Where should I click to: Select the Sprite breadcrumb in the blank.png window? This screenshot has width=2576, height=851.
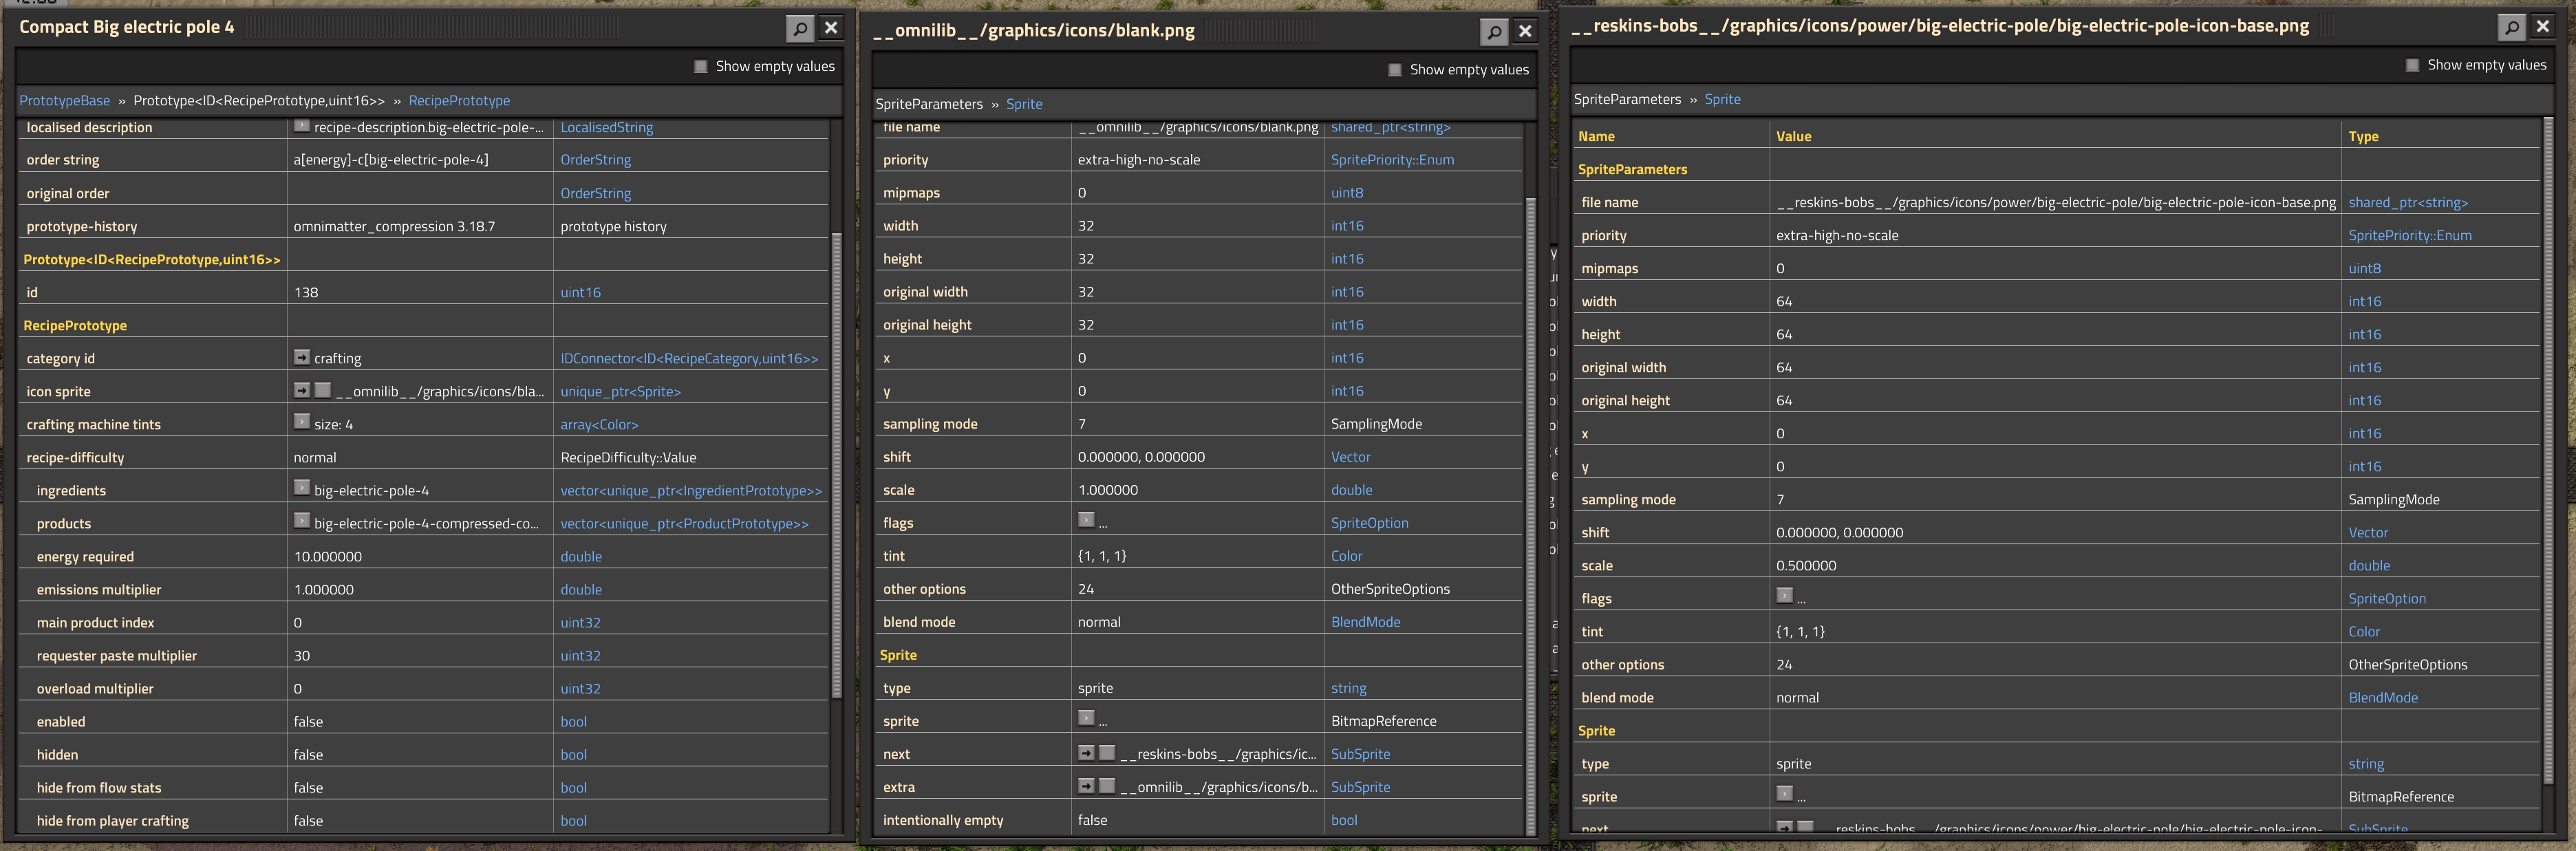(1024, 103)
